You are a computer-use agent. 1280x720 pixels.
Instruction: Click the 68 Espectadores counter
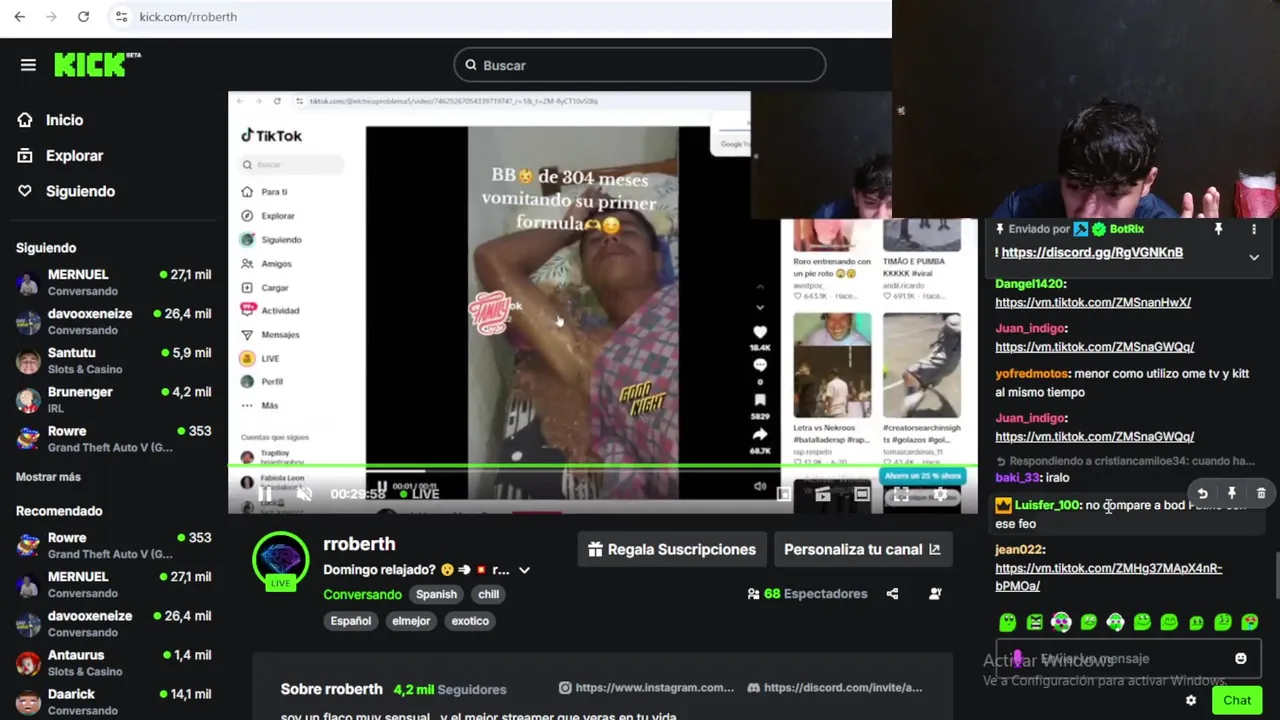coord(807,594)
